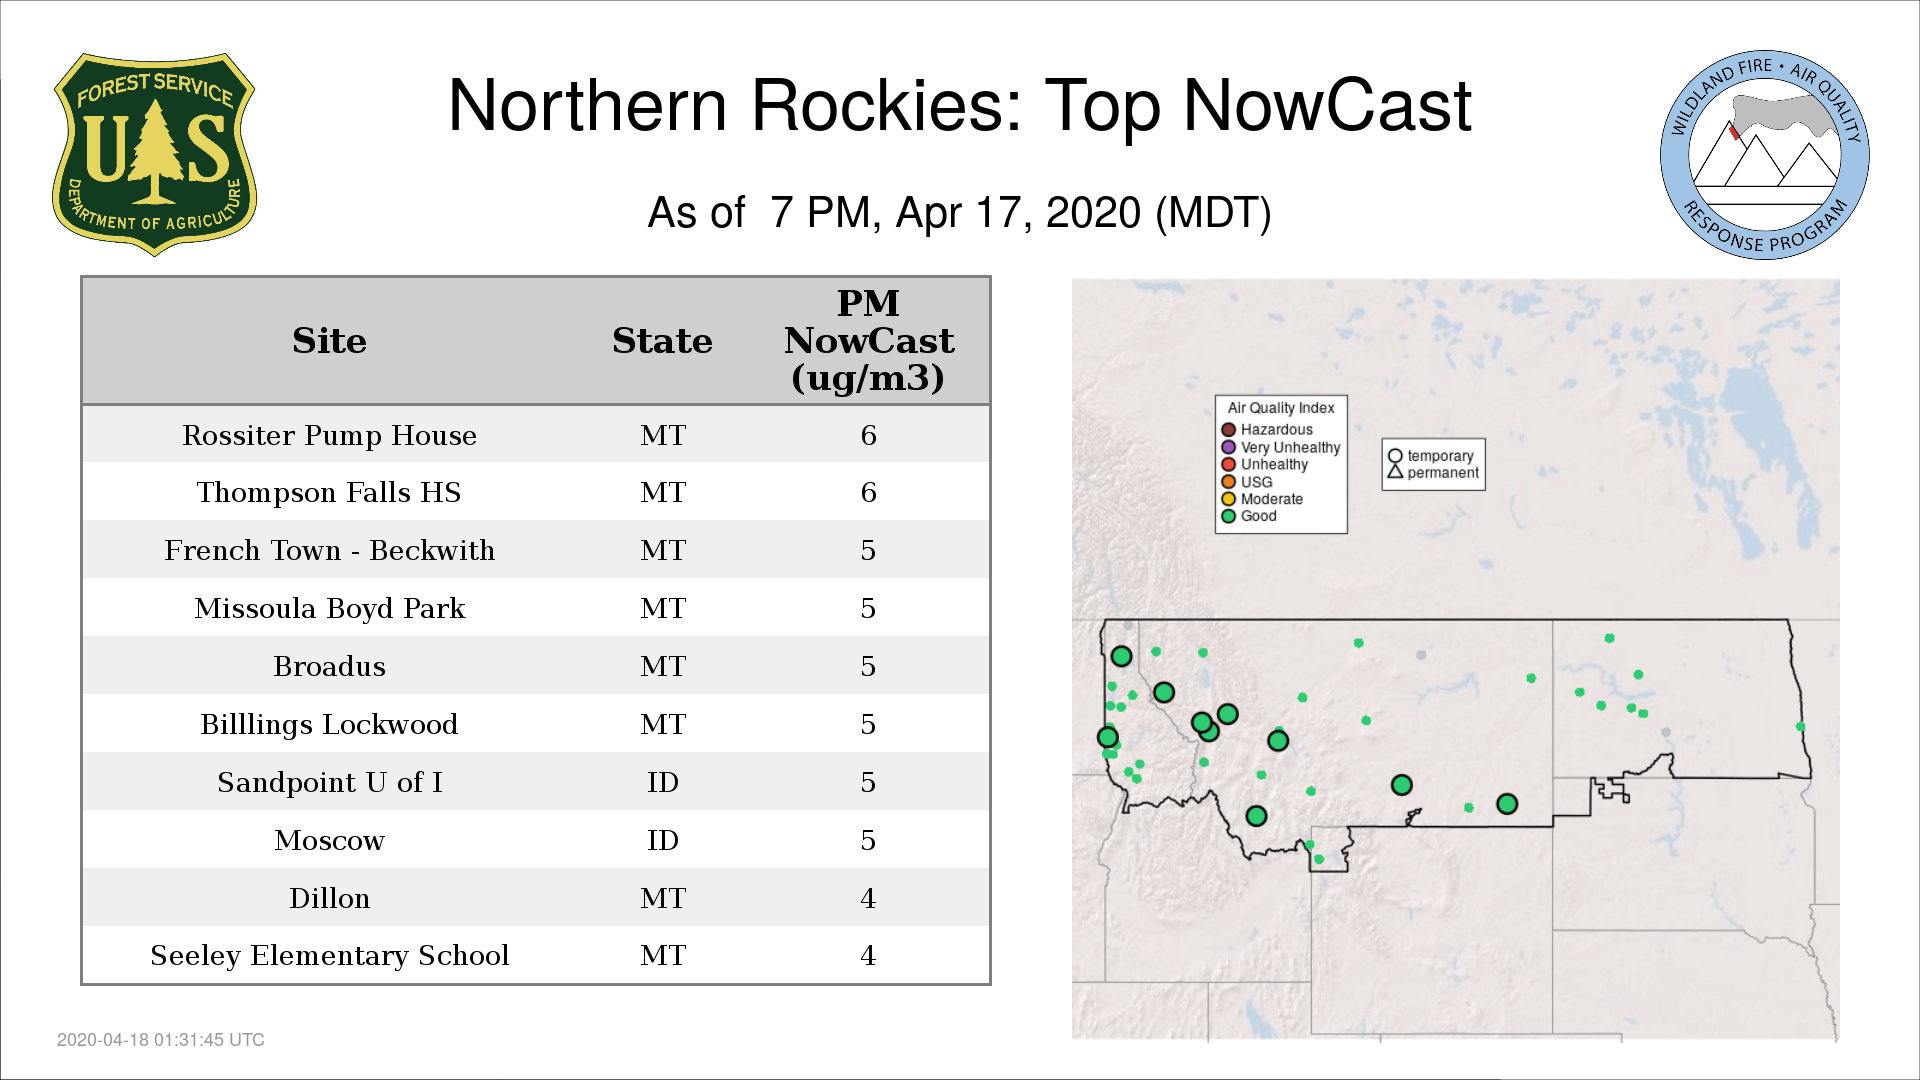Click the temporary circle legend symbol
The image size is (1920, 1080).
1395,456
